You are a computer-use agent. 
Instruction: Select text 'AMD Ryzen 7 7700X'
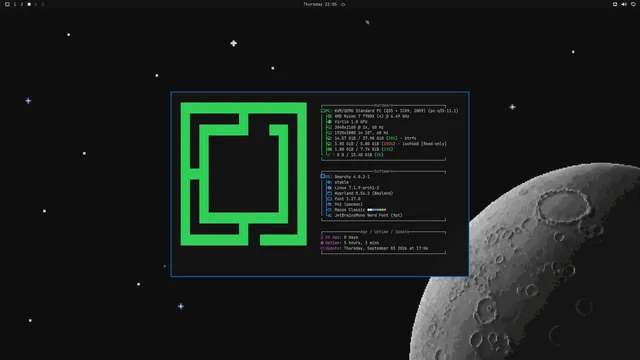[354, 116]
